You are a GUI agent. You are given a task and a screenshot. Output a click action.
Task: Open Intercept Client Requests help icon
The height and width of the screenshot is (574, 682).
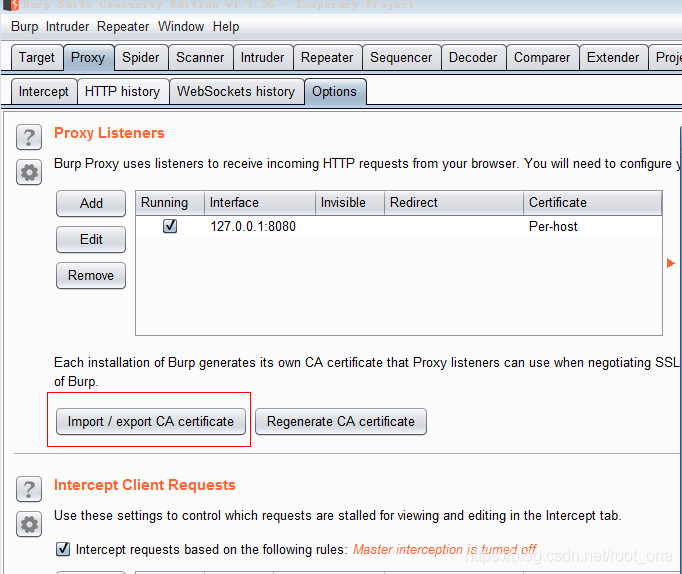[x=29, y=489]
